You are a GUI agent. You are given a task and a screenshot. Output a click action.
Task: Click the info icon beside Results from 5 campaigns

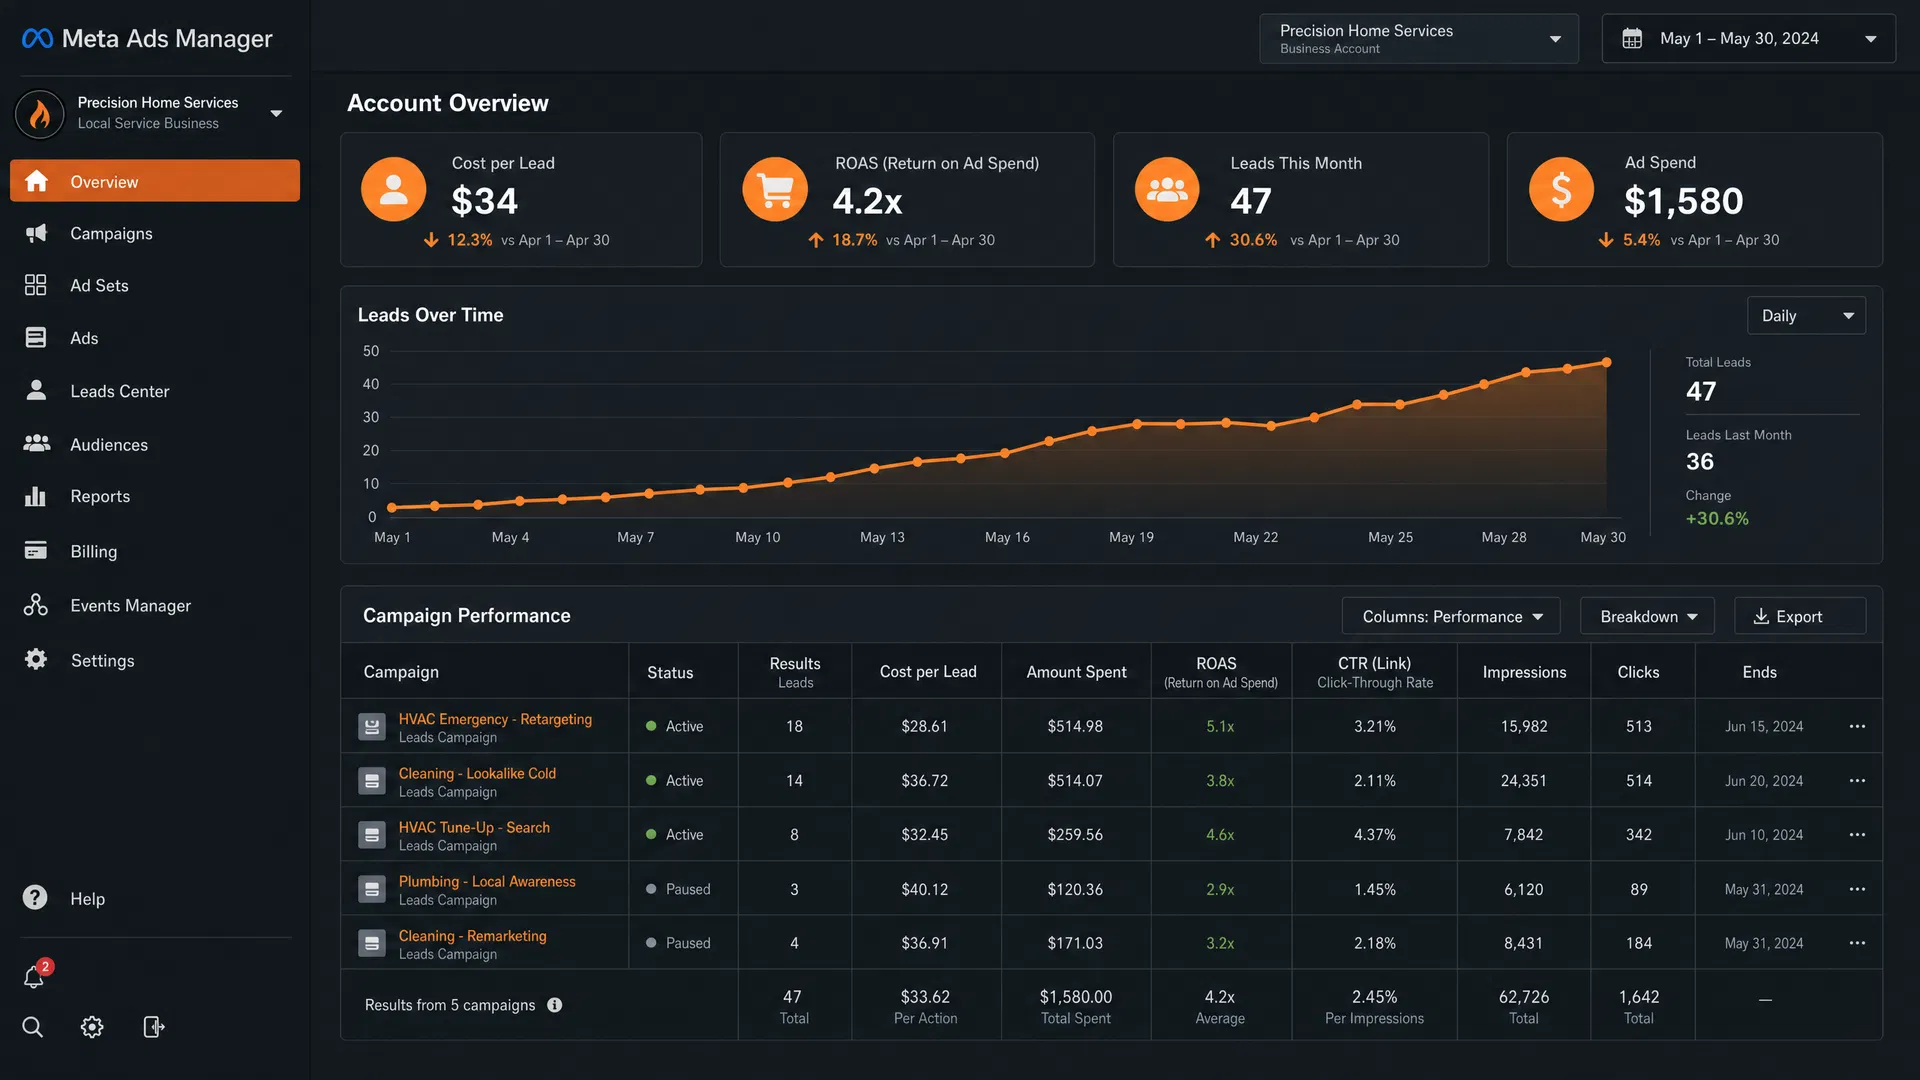click(x=555, y=1005)
